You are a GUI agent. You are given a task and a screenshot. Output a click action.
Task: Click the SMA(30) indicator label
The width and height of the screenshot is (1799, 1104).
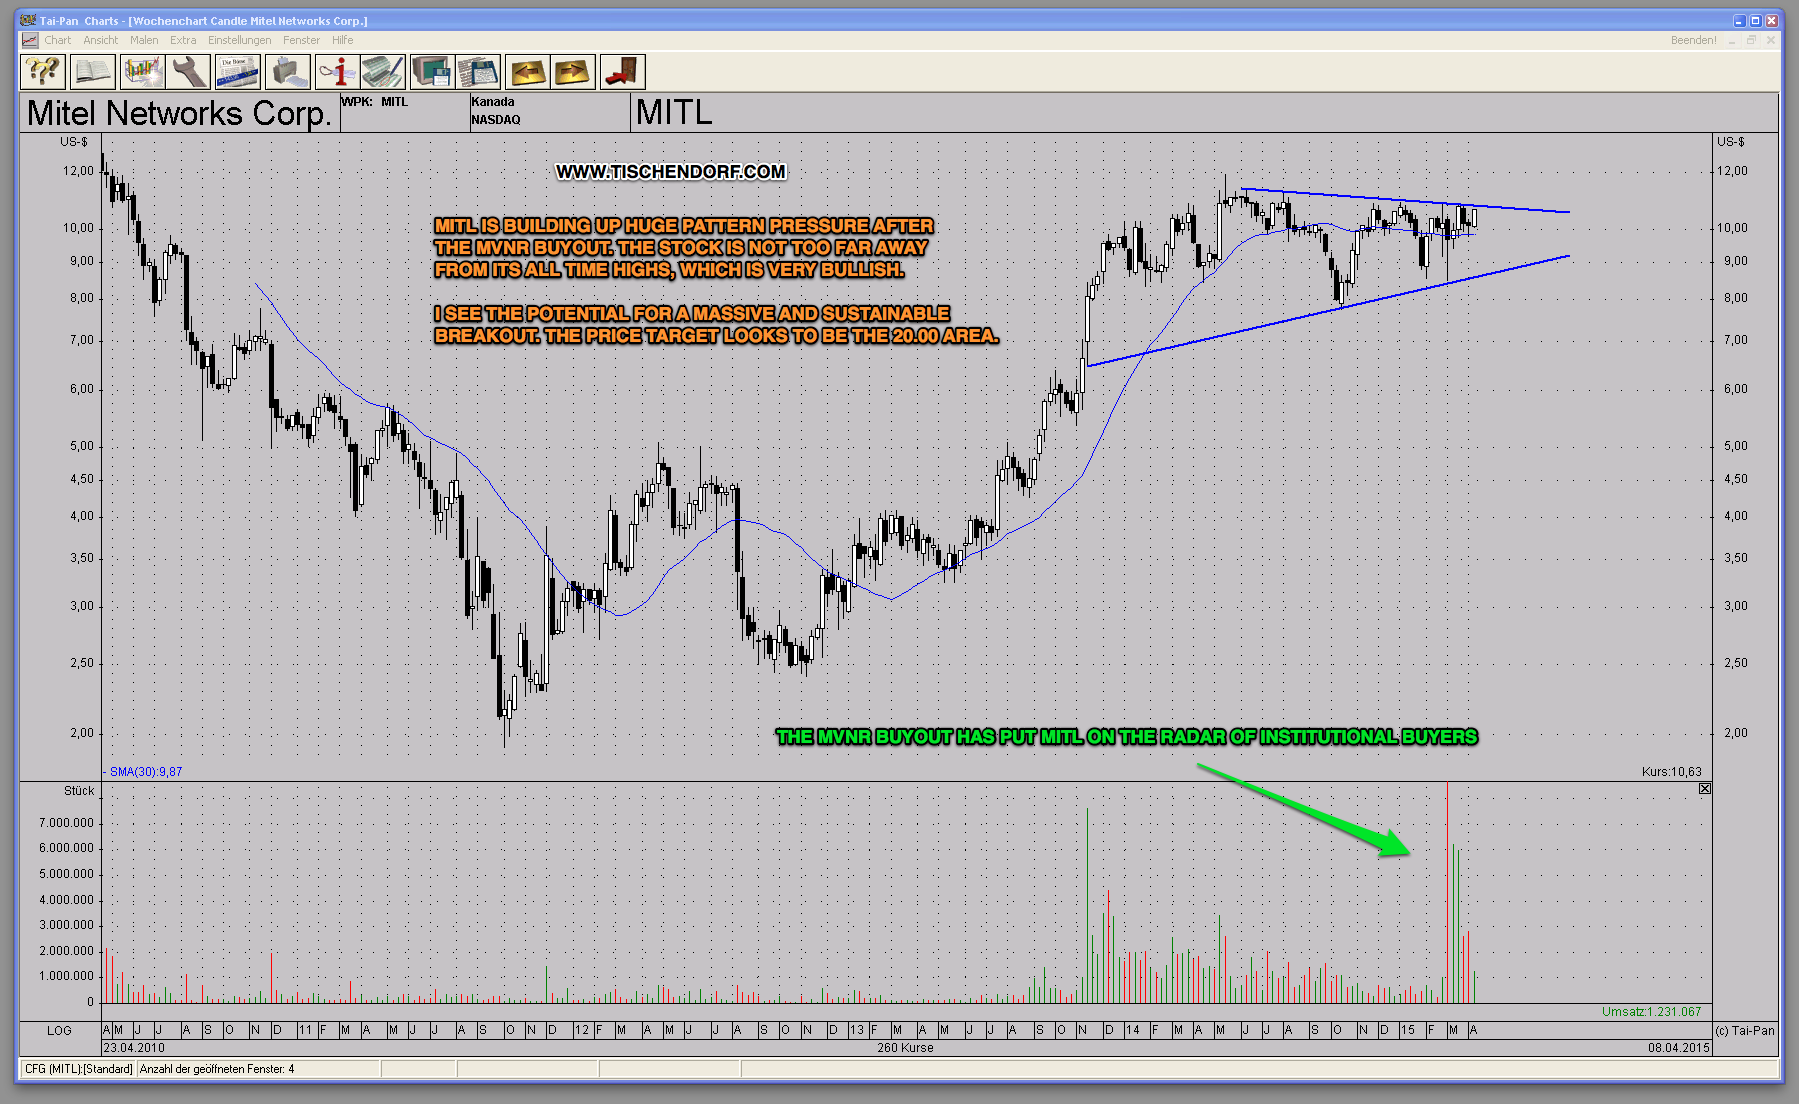(145, 772)
